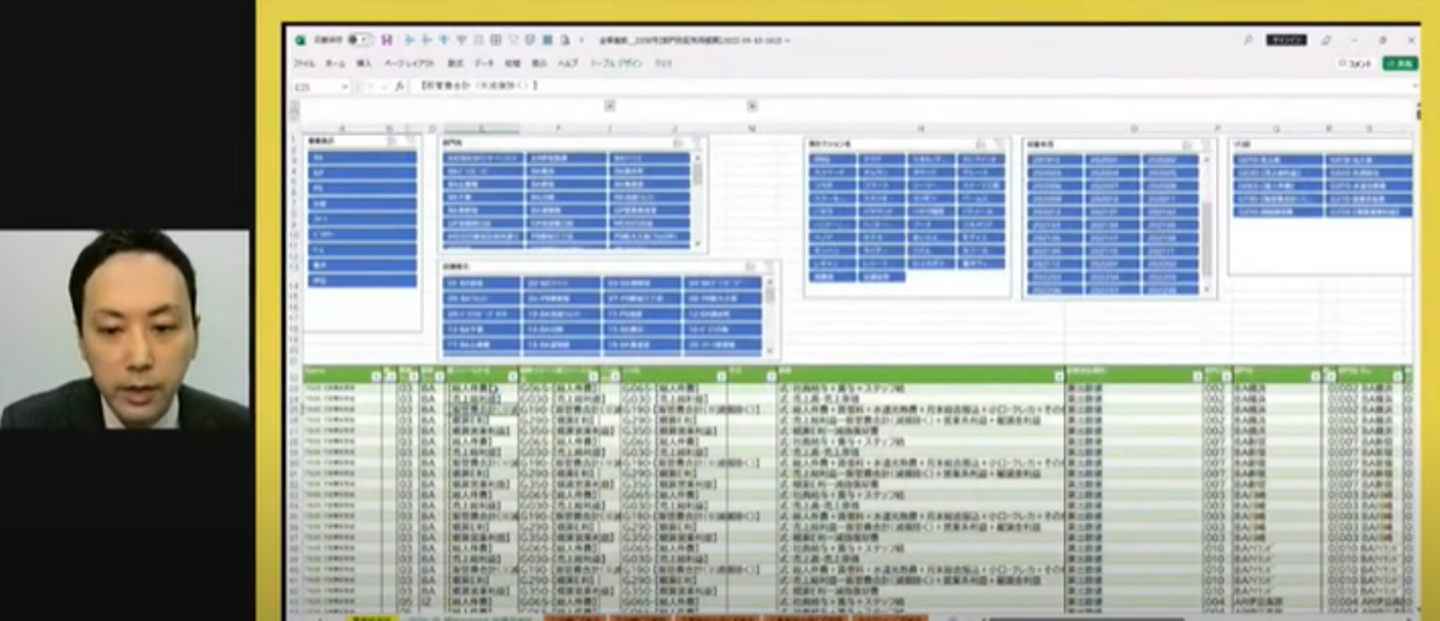Open filter dropdown on first table header column

click(x=376, y=376)
